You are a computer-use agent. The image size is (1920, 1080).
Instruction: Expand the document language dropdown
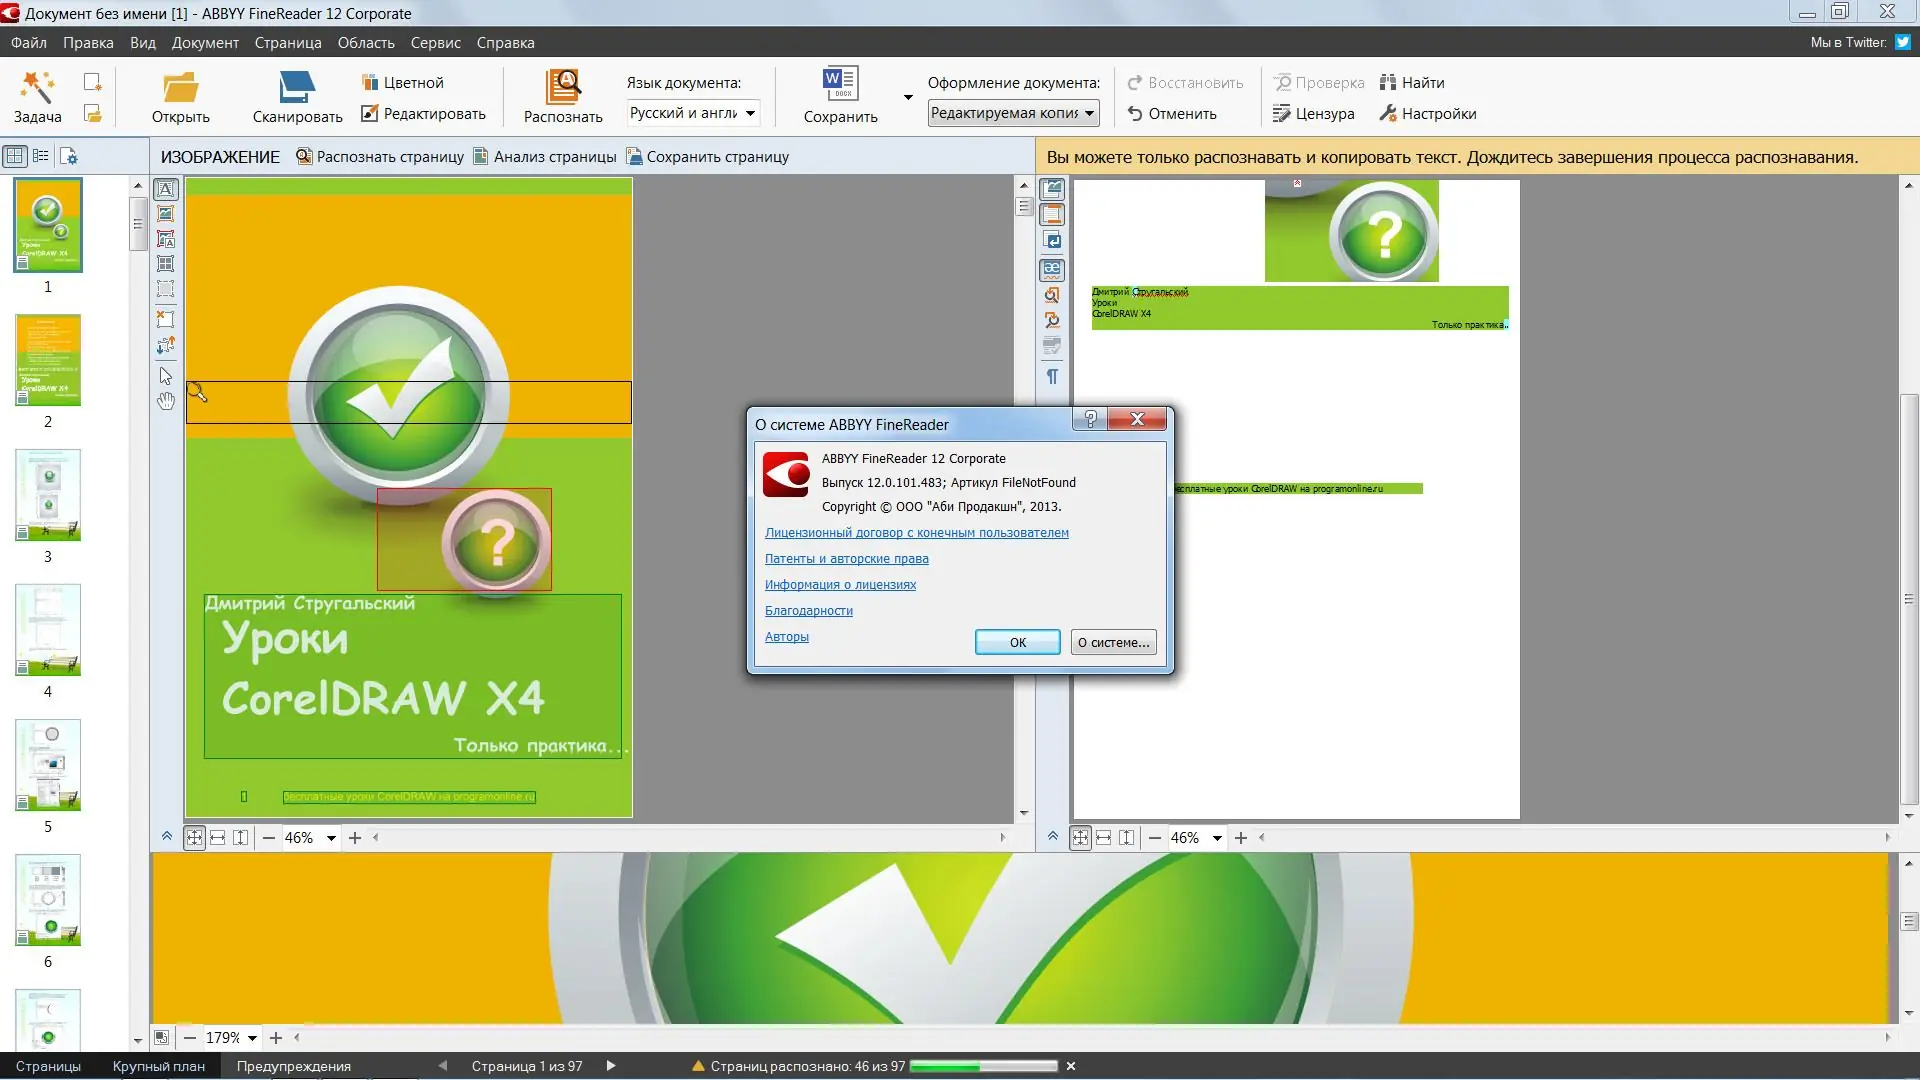click(x=750, y=113)
